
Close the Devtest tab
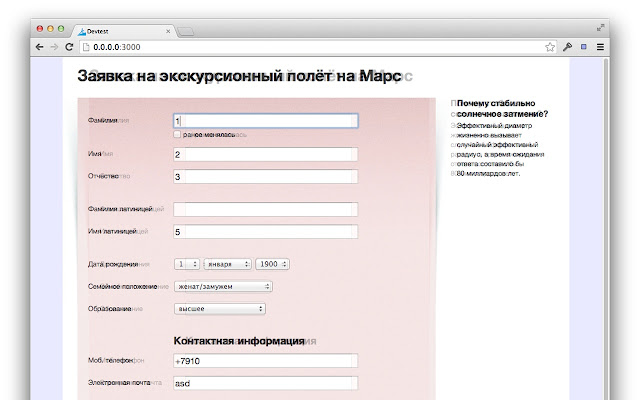click(168, 31)
